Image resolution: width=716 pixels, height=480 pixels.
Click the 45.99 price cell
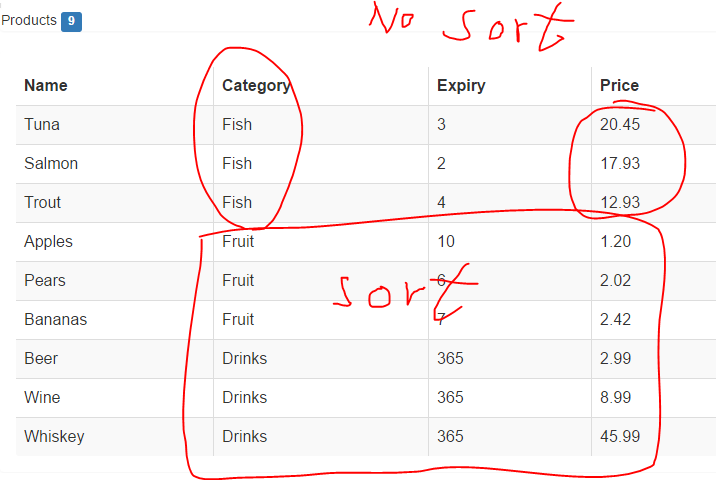click(620, 437)
